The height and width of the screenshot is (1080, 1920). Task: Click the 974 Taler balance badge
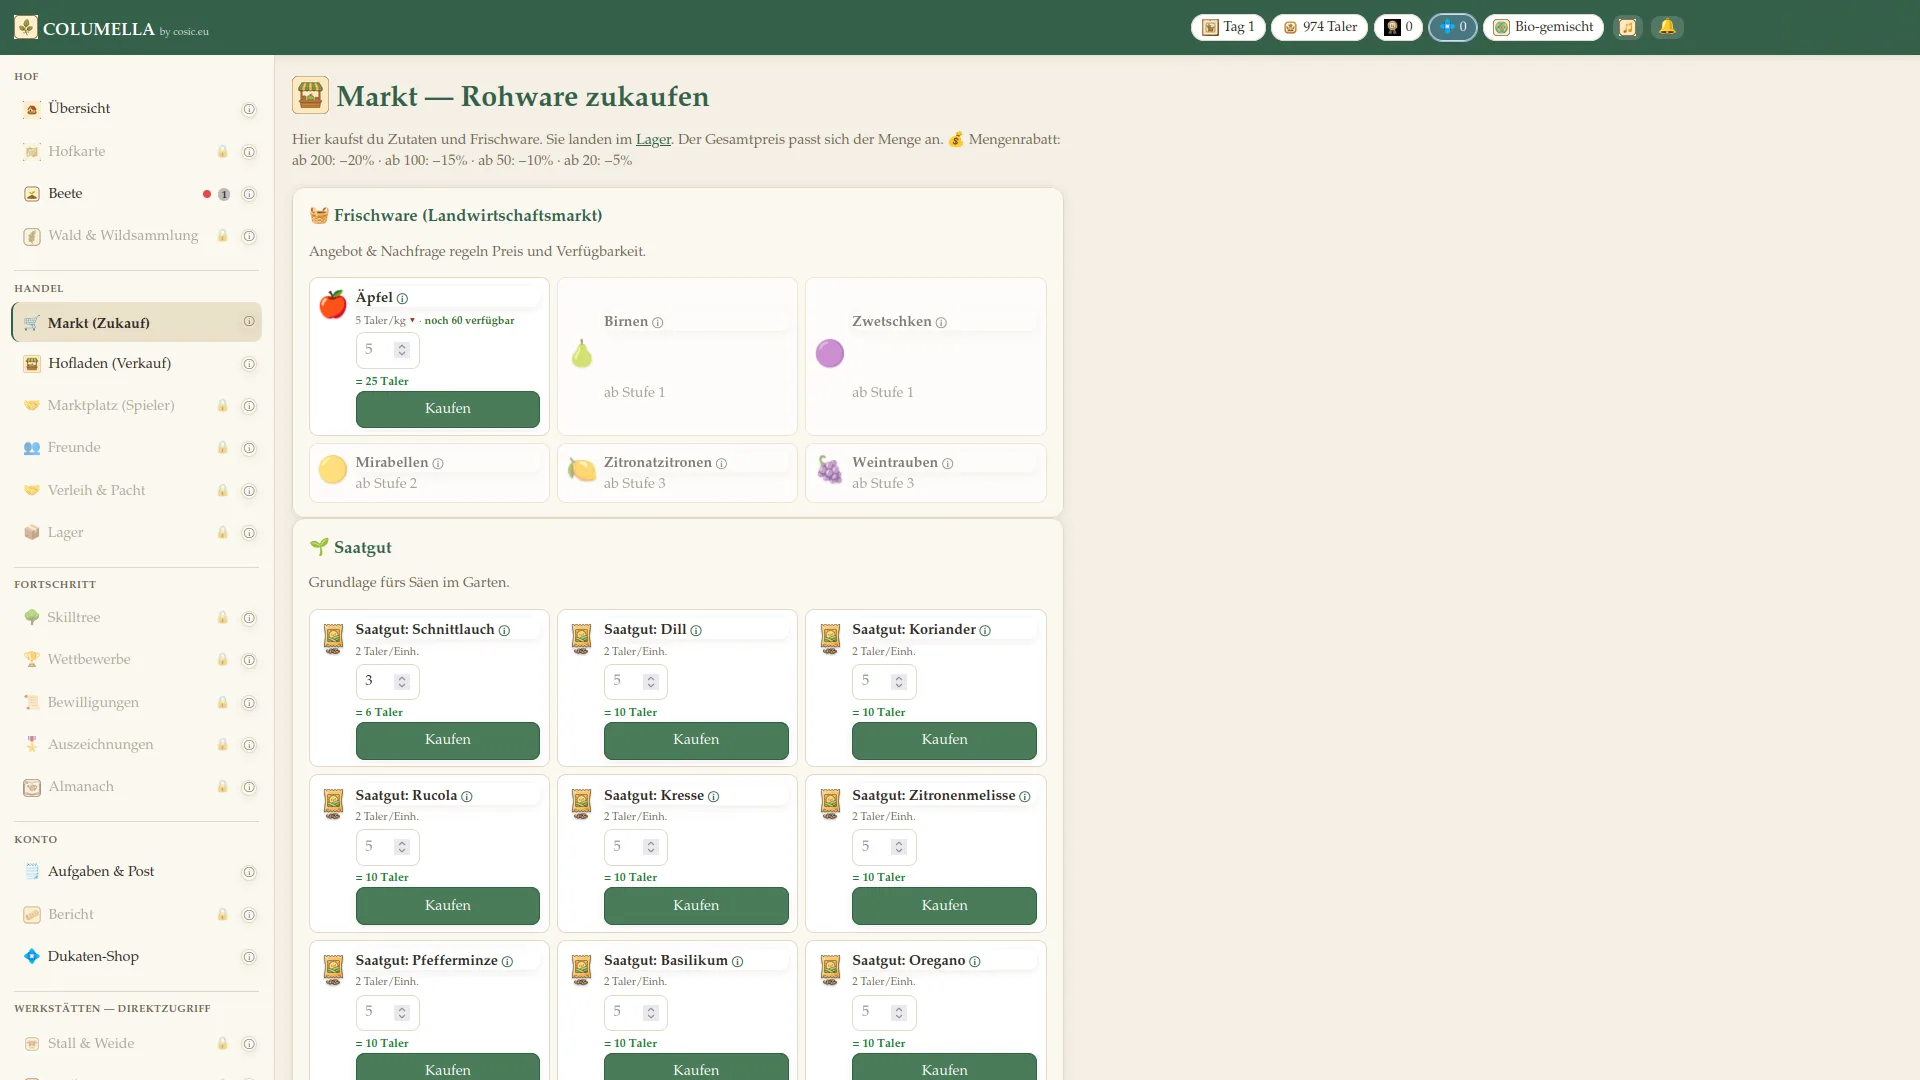coord(1319,27)
